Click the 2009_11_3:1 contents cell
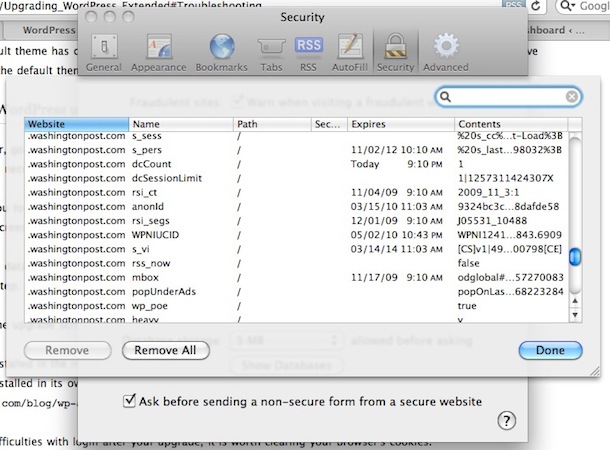The image size is (610, 450). 488,193
